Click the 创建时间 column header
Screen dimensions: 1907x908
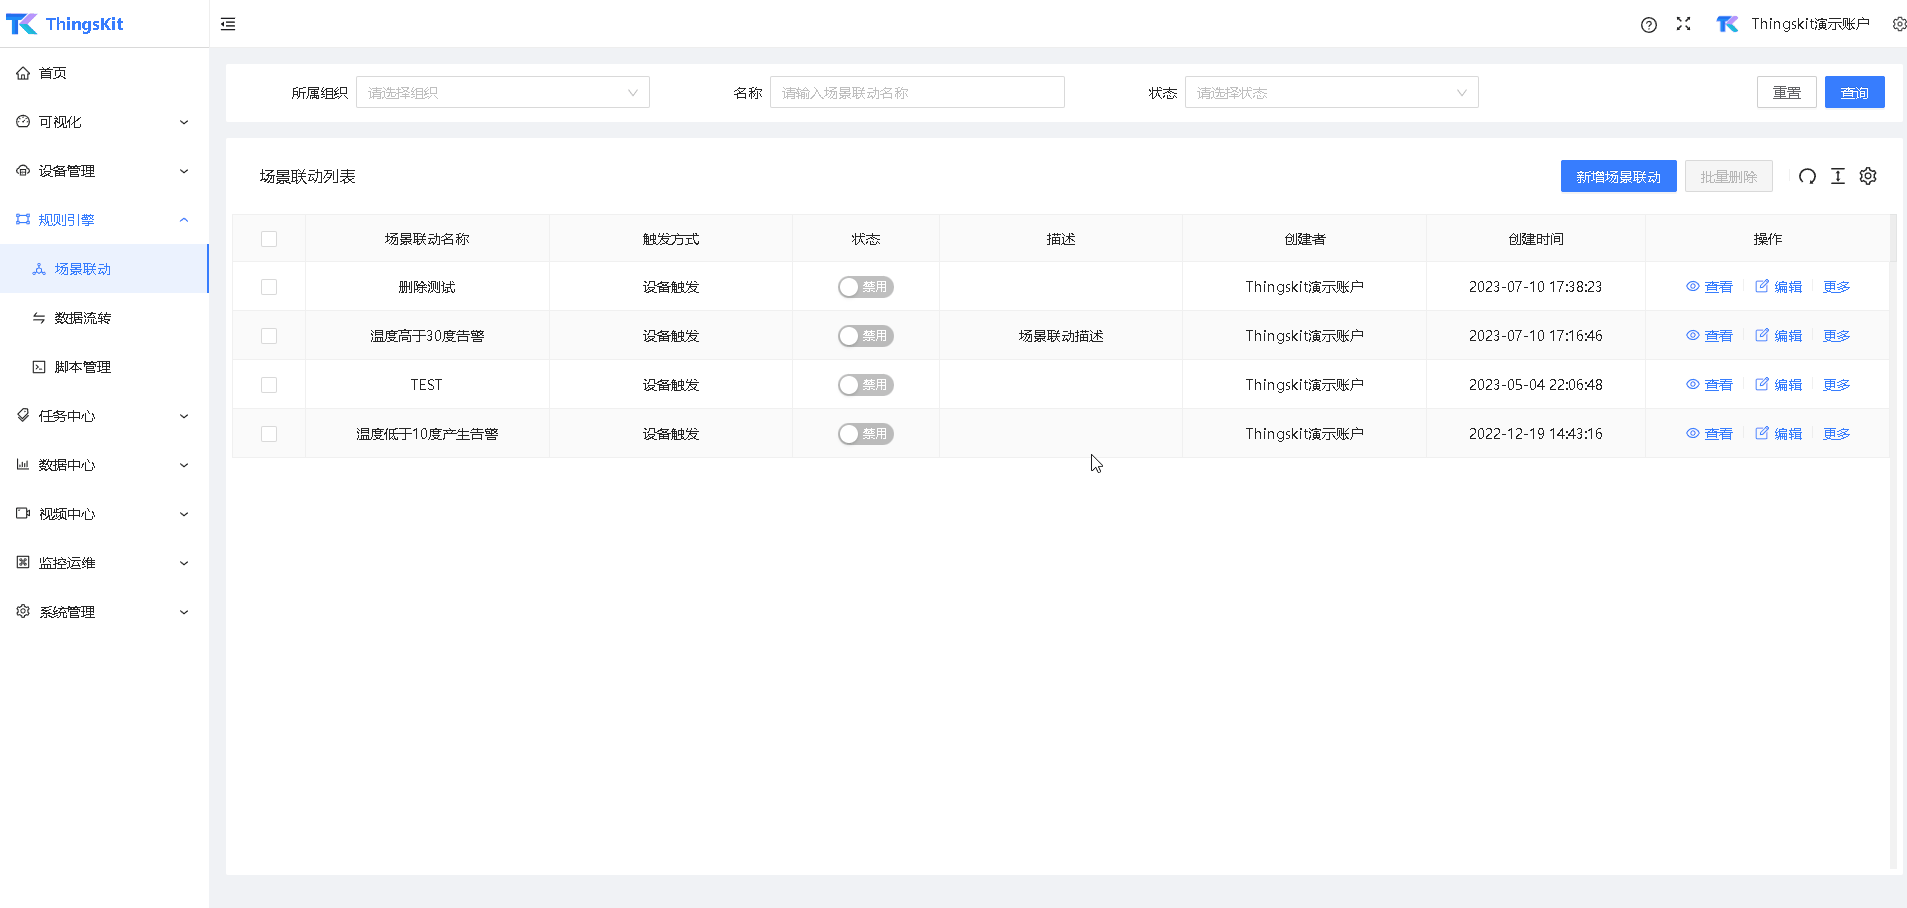(x=1536, y=239)
